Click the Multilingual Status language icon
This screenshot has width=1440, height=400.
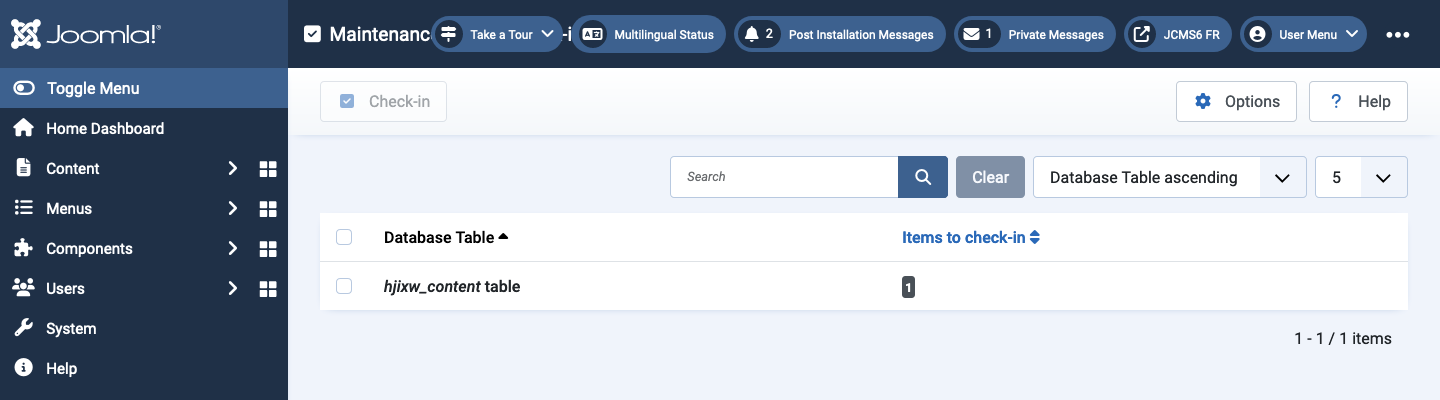coord(592,34)
